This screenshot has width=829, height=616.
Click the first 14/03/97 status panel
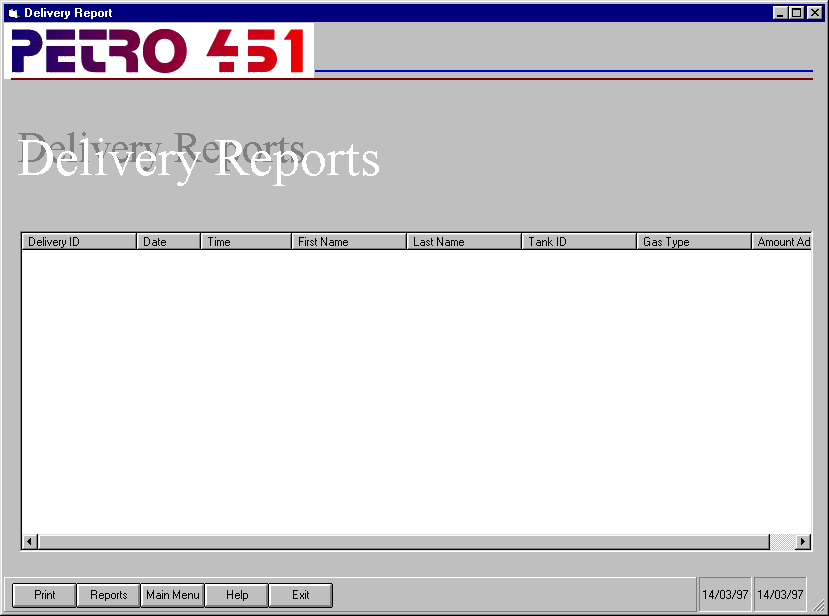point(725,595)
